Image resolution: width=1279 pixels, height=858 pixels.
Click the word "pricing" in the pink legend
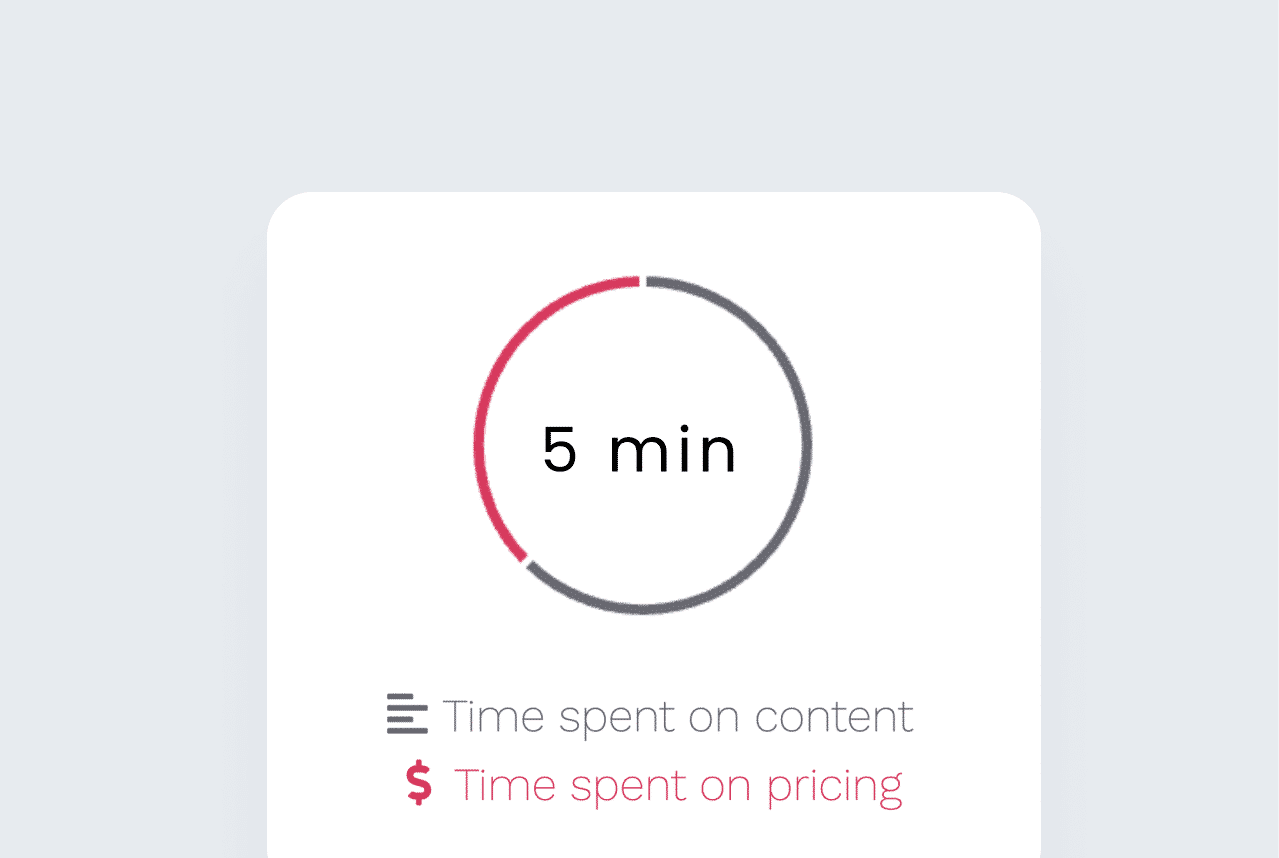[x=834, y=788]
